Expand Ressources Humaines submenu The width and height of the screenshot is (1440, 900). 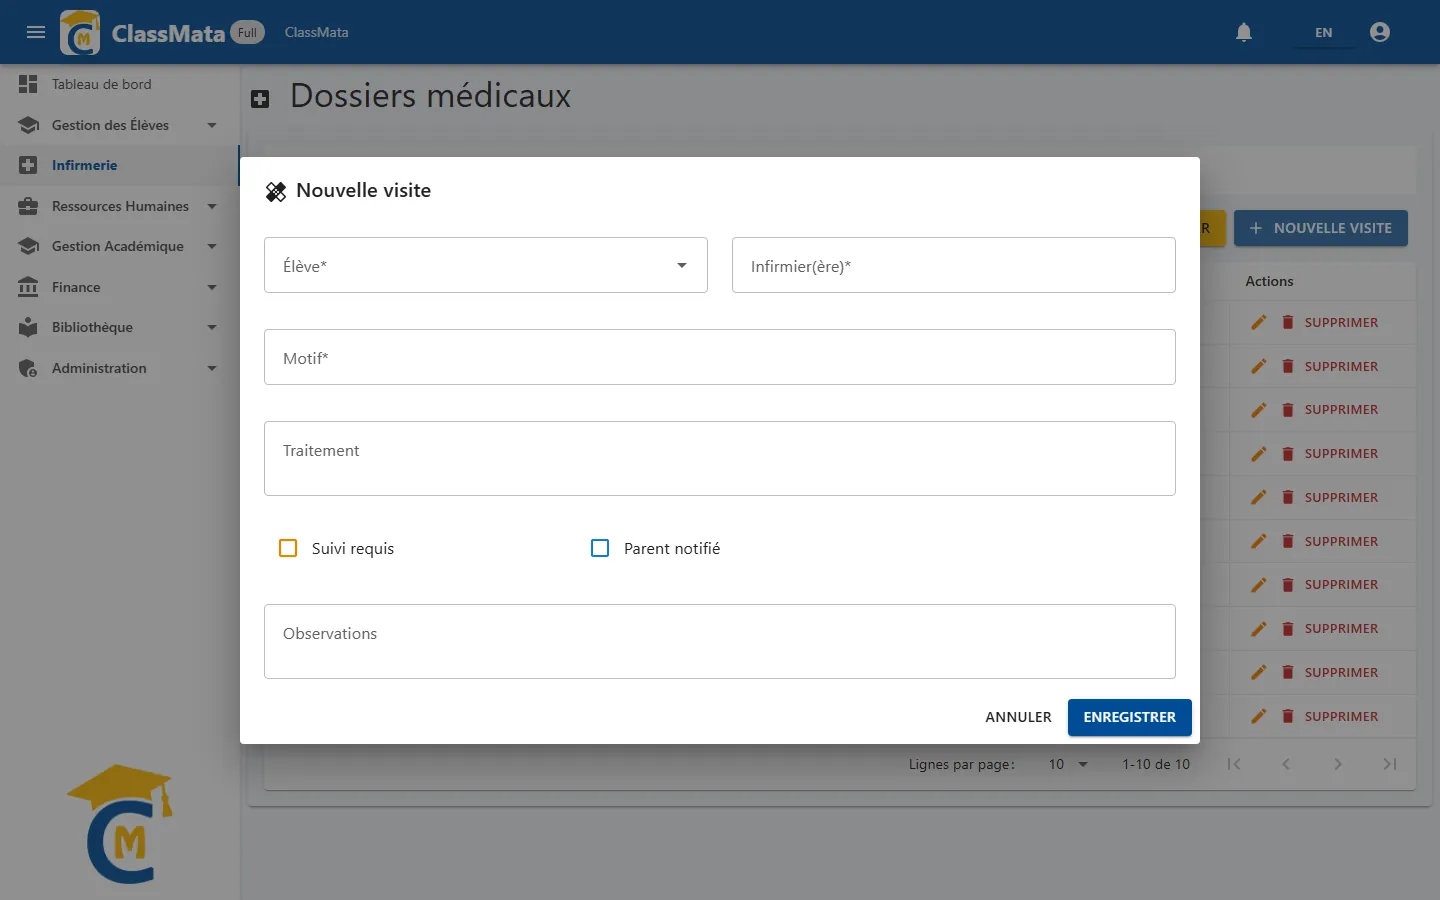[x=212, y=206]
